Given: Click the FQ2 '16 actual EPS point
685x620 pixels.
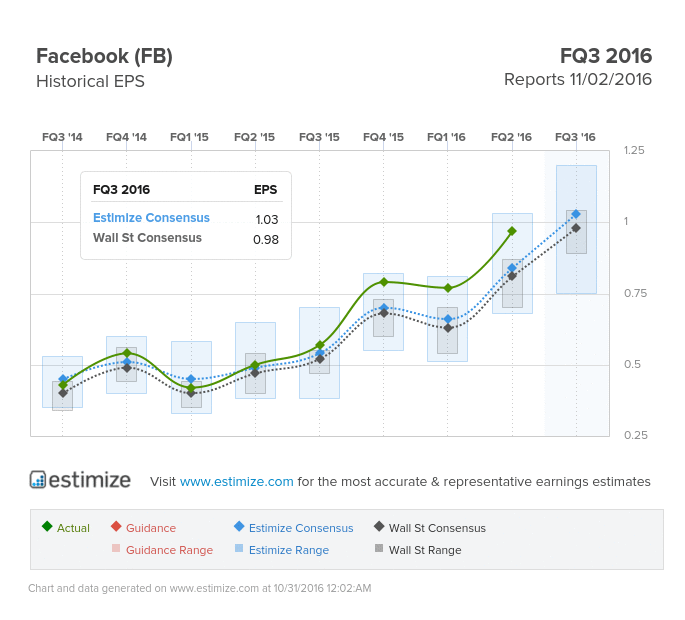Looking at the screenshot, I should [512, 231].
